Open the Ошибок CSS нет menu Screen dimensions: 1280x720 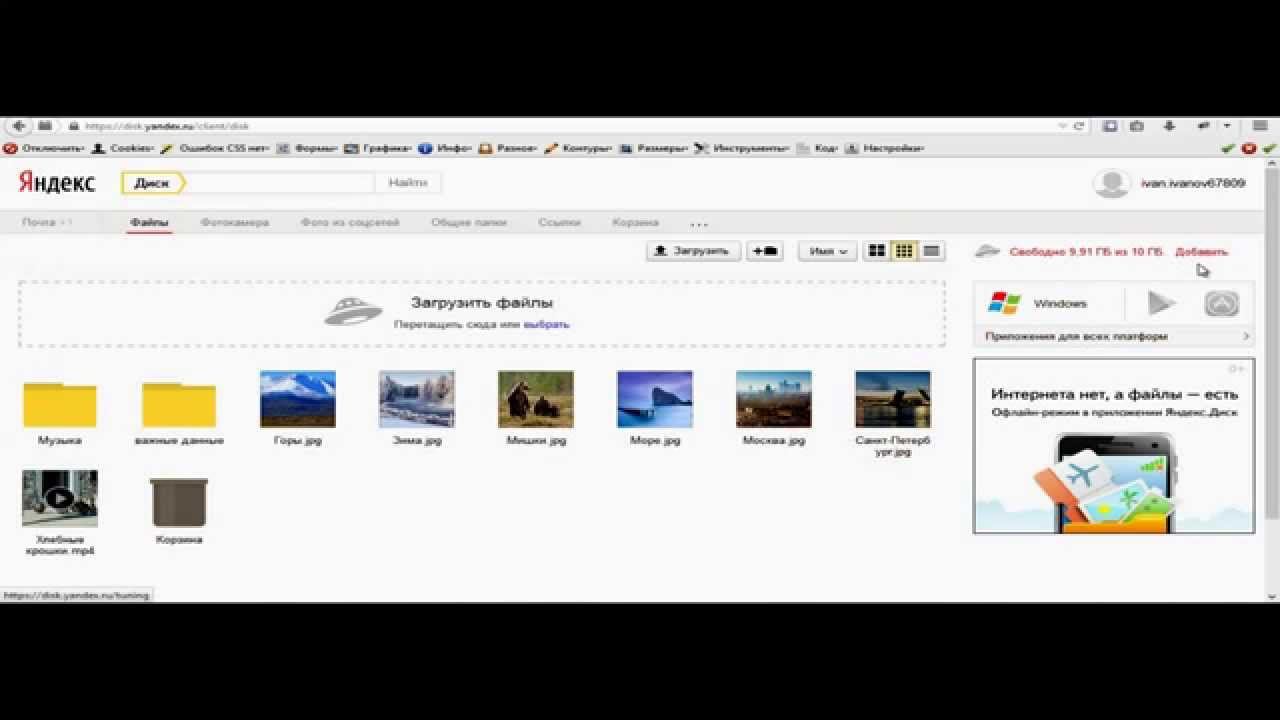[216, 148]
